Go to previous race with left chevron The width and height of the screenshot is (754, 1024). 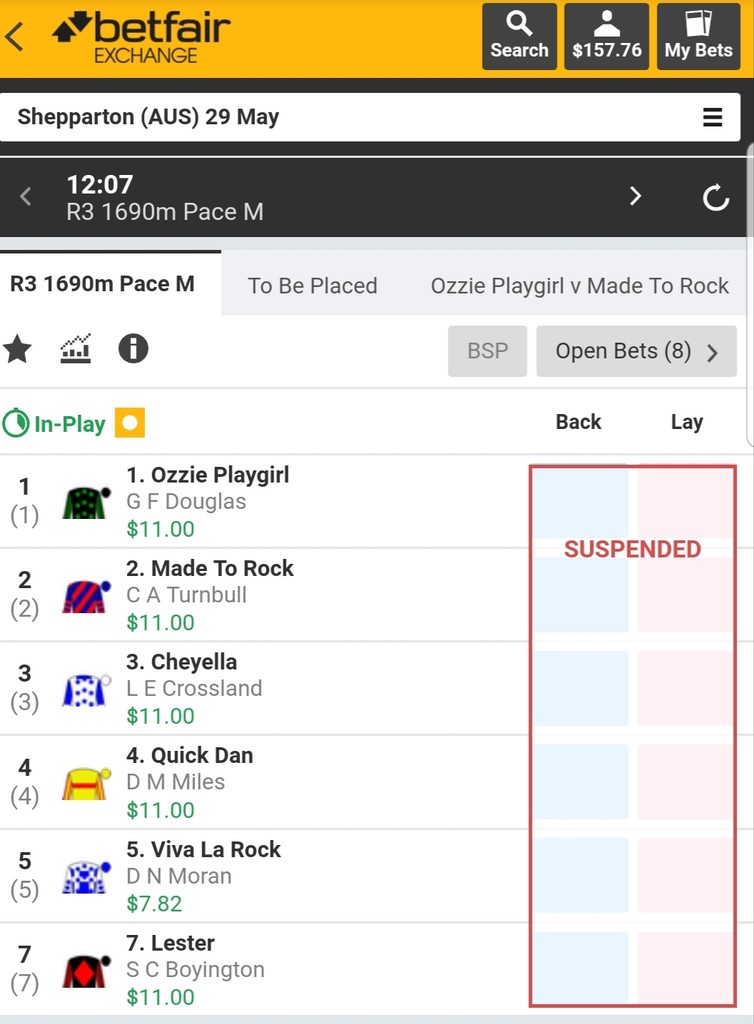(x=25, y=196)
